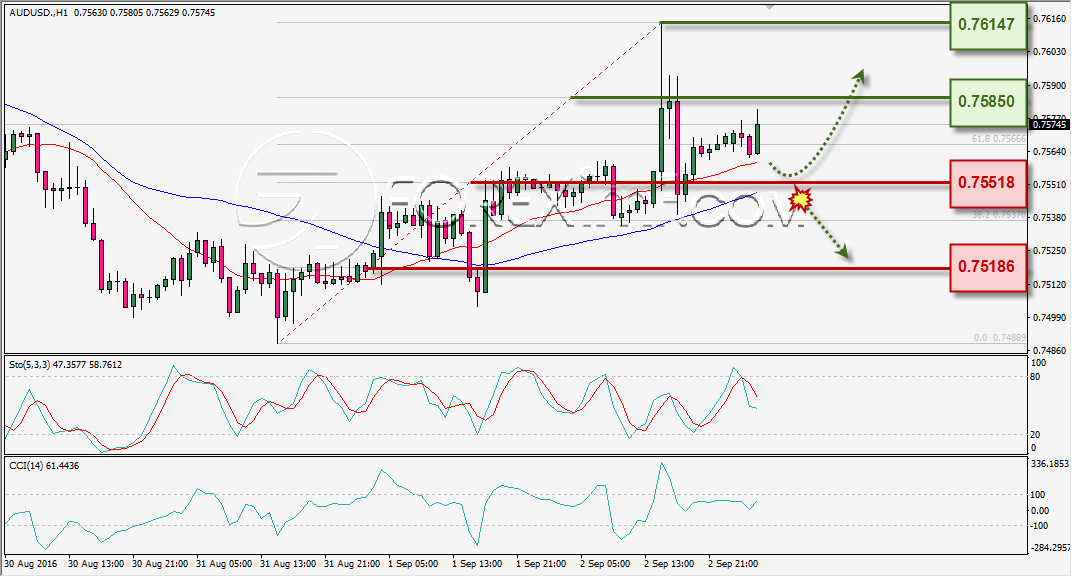Select the 0.75850 green resistance label
Image resolution: width=1072 pixels, height=577 pixels.
(988, 103)
